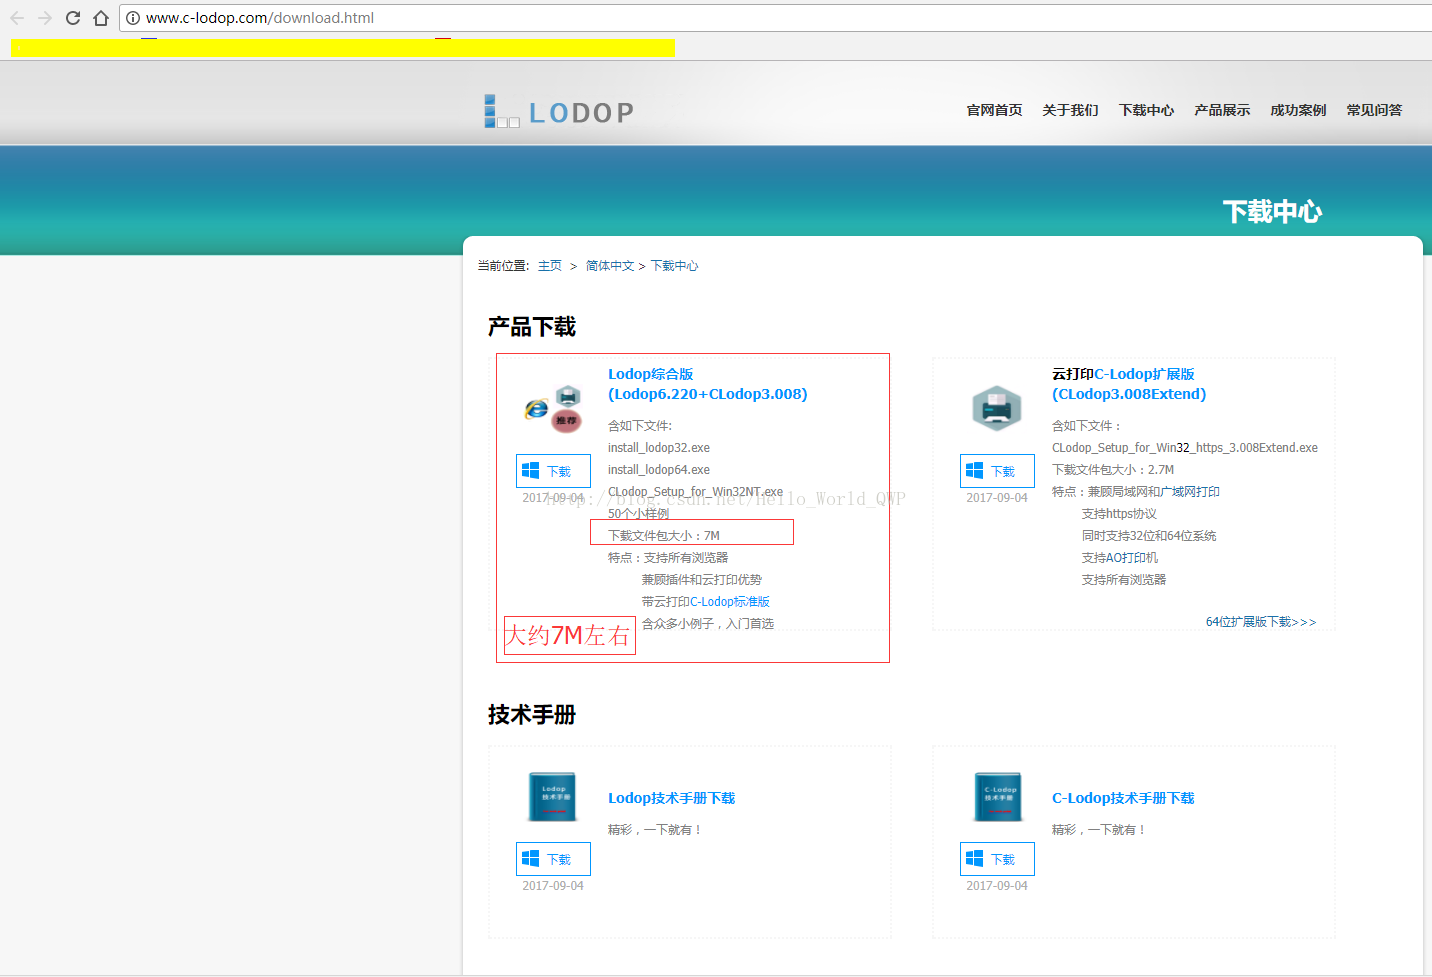1432x977 pixels.
Task: Click the C-Lodop扩展版 printer icon
Action: tap(997, 408)
